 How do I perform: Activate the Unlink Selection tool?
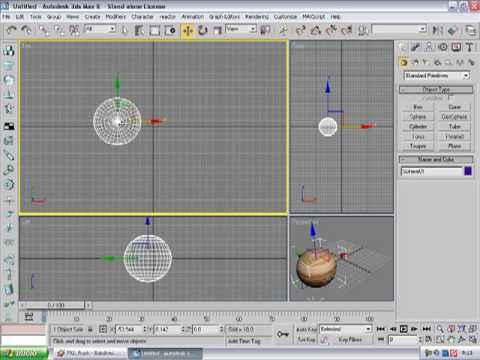[x=59, y=30]
